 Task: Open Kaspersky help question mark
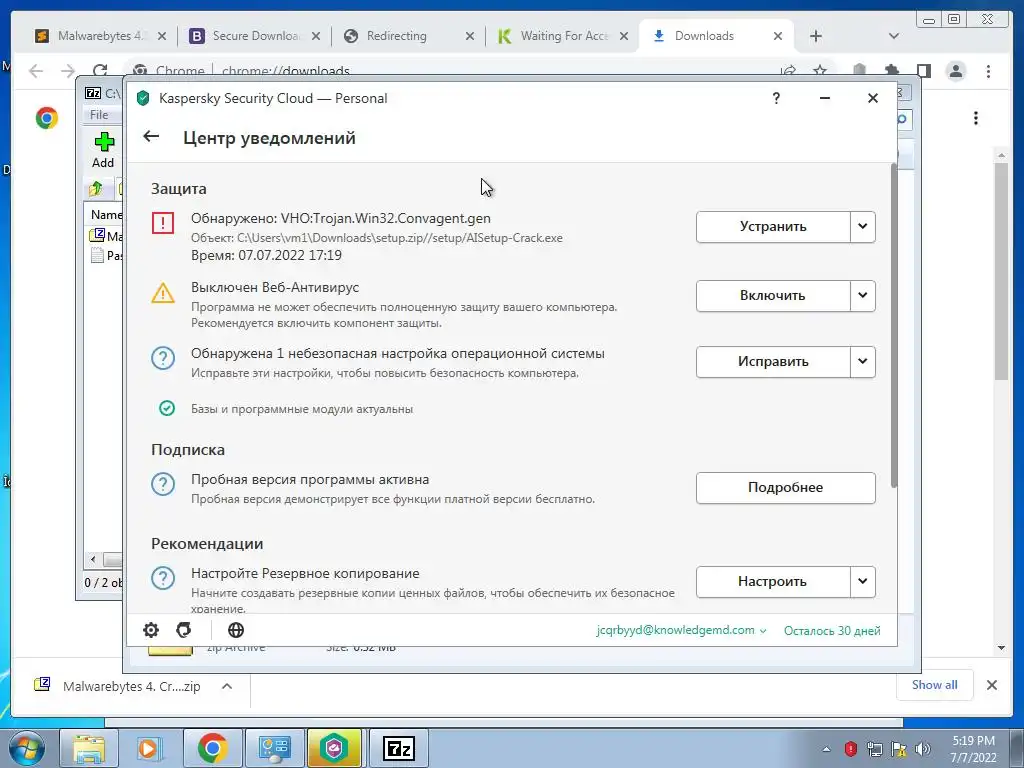776,98
